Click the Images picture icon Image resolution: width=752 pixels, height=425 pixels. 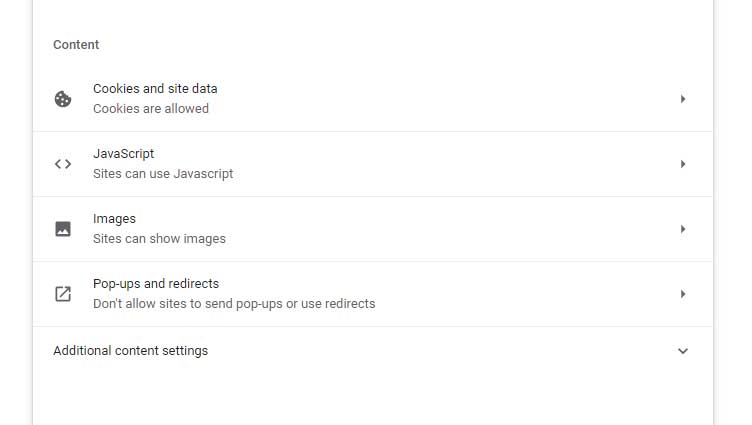[x=63, y=229]
